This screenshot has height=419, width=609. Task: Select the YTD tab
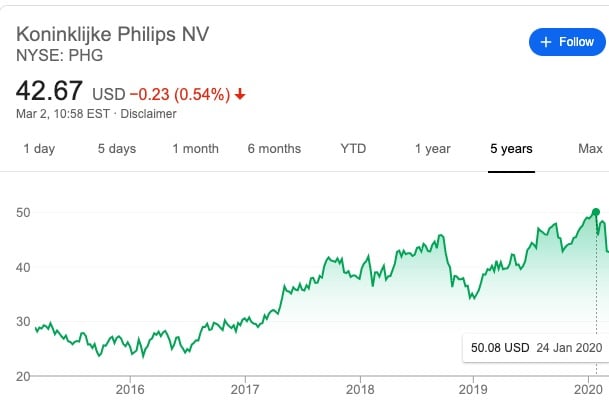tap(353, 149)
